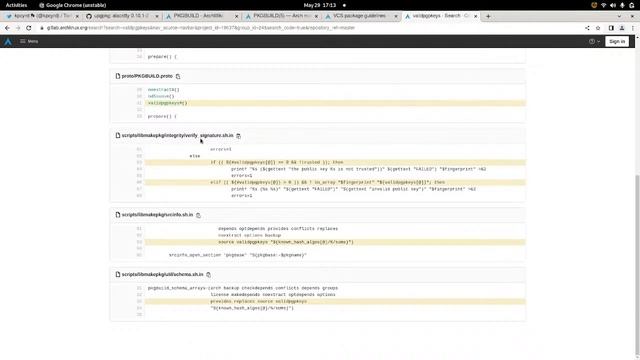The image size is (640, 360).
Task: Click the page vertical scrollbar thumb
Action: 637,265
